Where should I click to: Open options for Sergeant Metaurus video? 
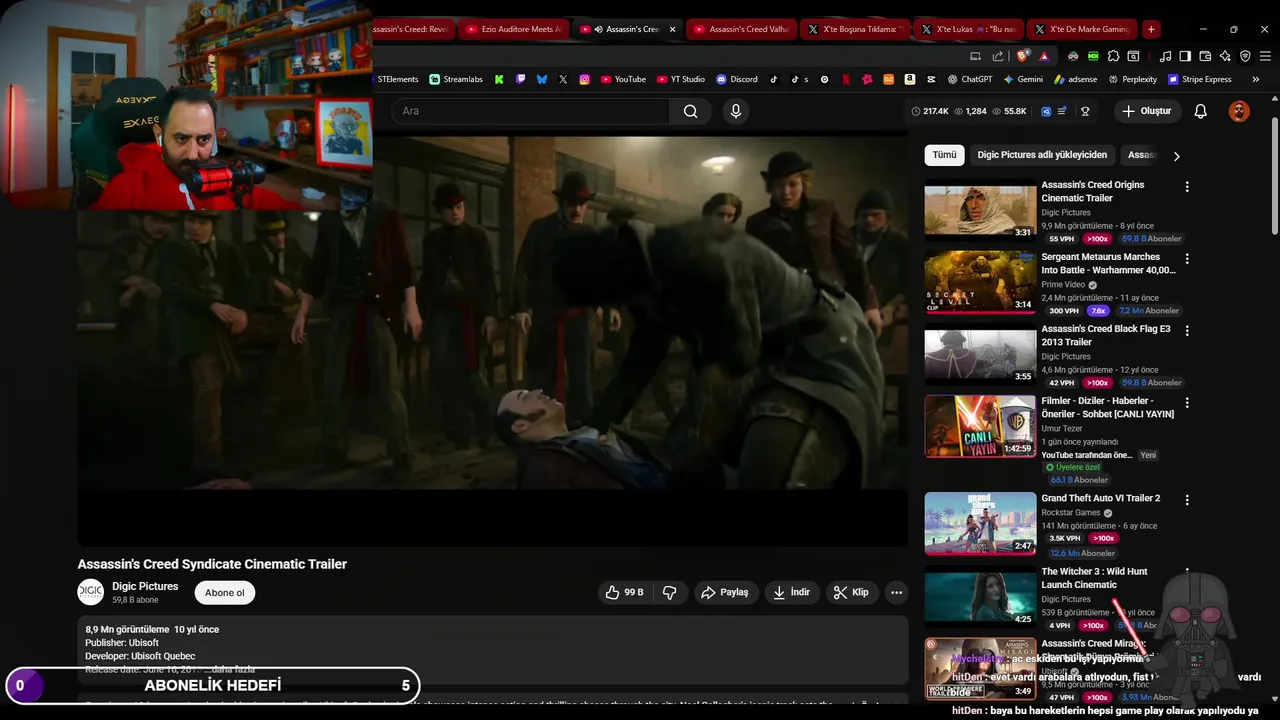1187,259
